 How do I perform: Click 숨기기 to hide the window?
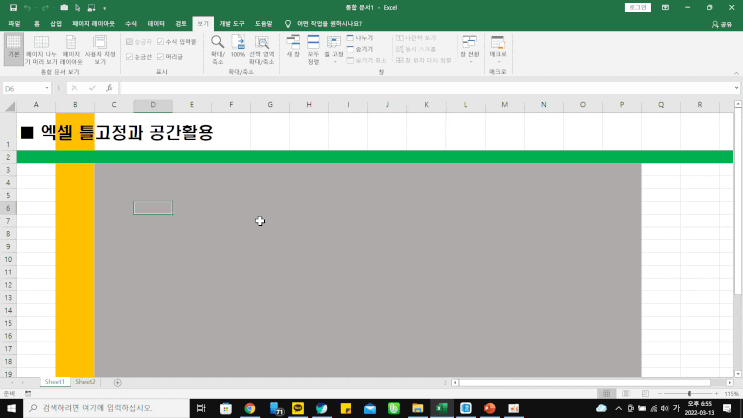click(360, 49)
